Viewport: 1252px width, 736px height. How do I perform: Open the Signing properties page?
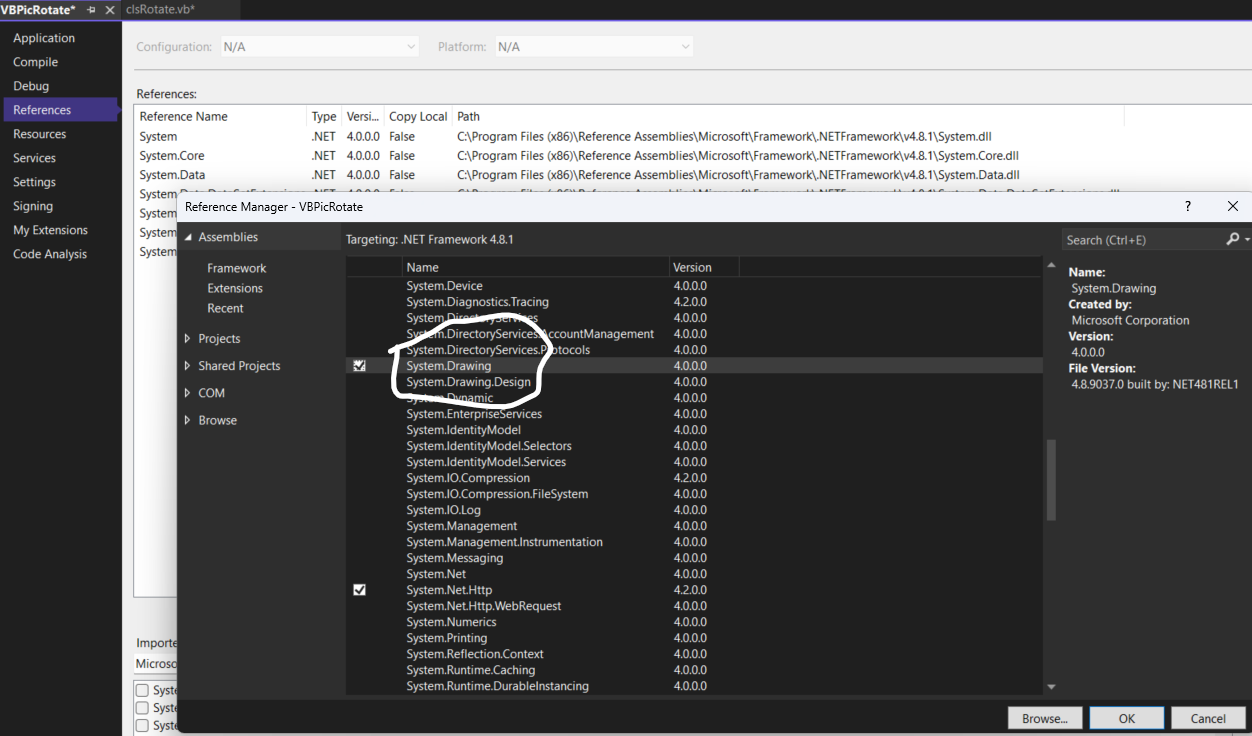tap(33, 206)
